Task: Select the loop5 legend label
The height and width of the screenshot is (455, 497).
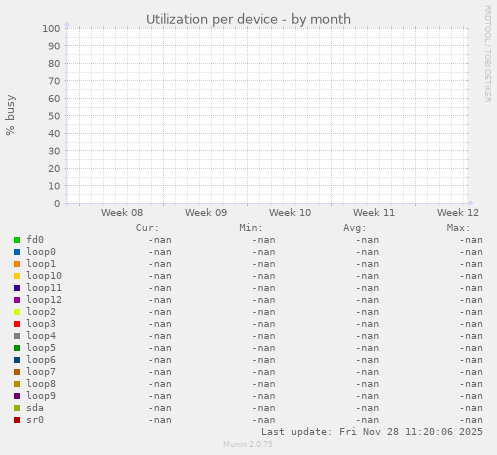Action: pyautogui.click(x=41, y=348)
